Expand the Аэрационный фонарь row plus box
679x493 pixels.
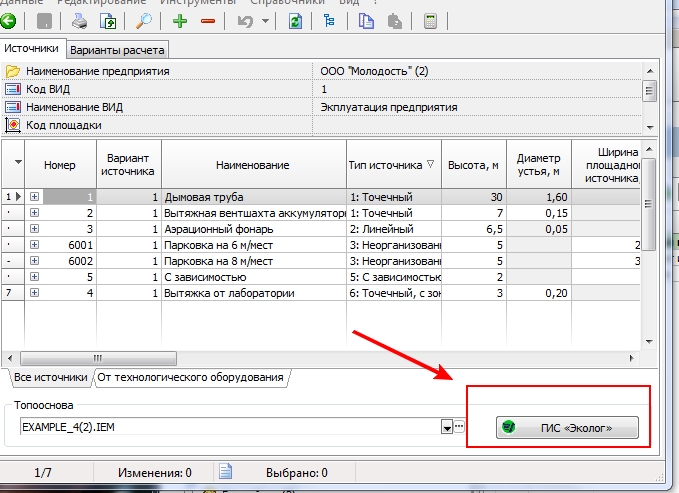pyautogui.click(x=35, y=229)
